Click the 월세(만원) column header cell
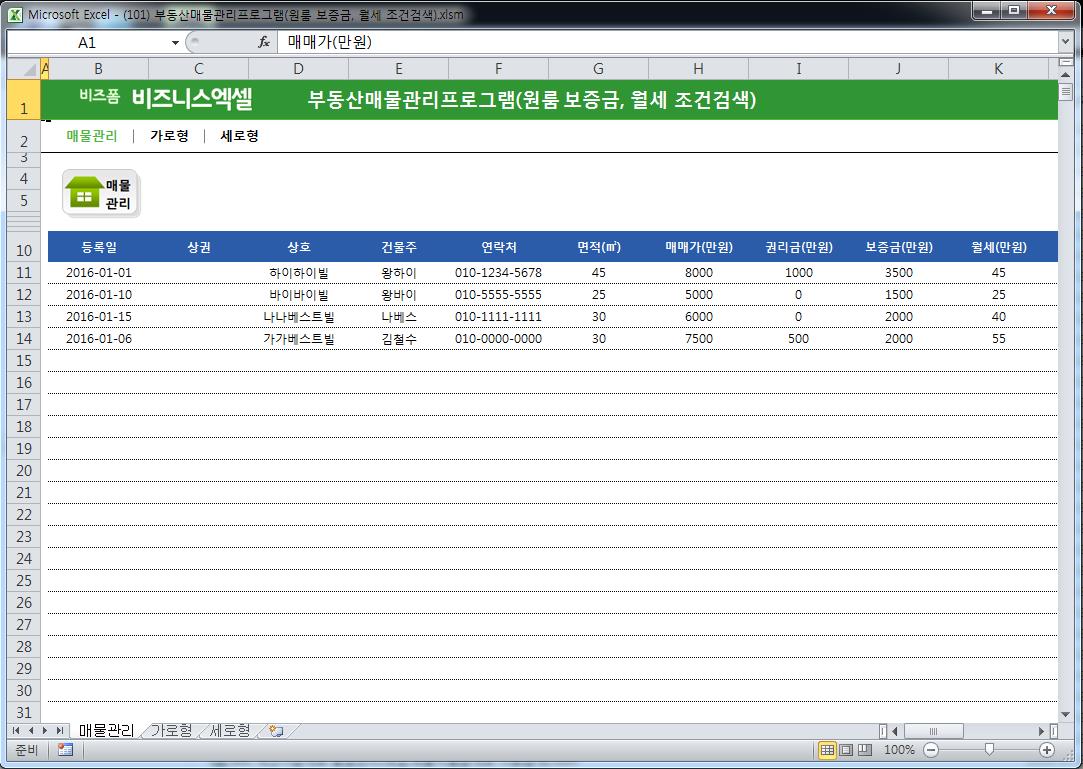 pos(999,247)
